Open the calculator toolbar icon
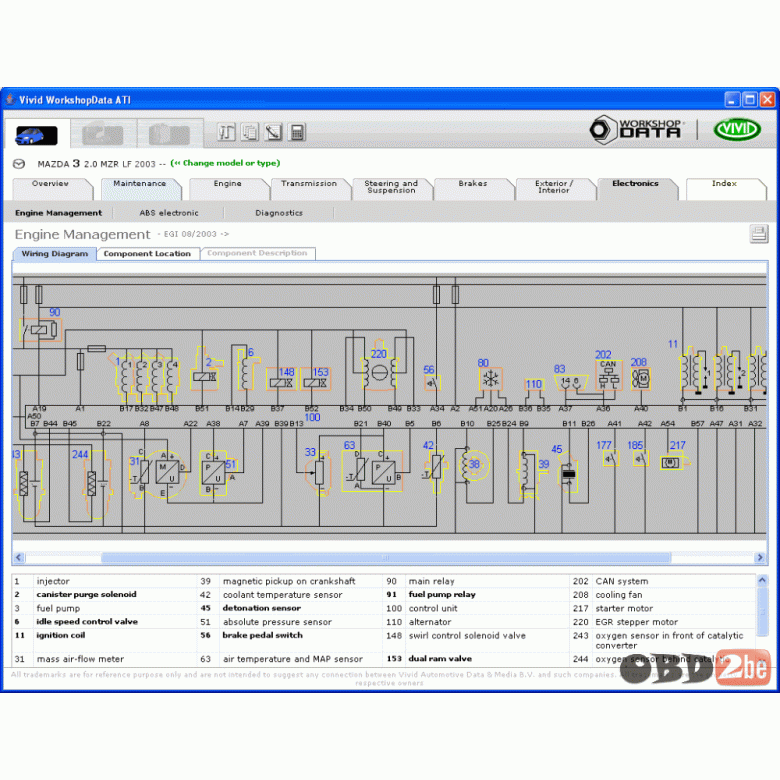This screenshot has height=780, width=780. (x=297, y=132)
